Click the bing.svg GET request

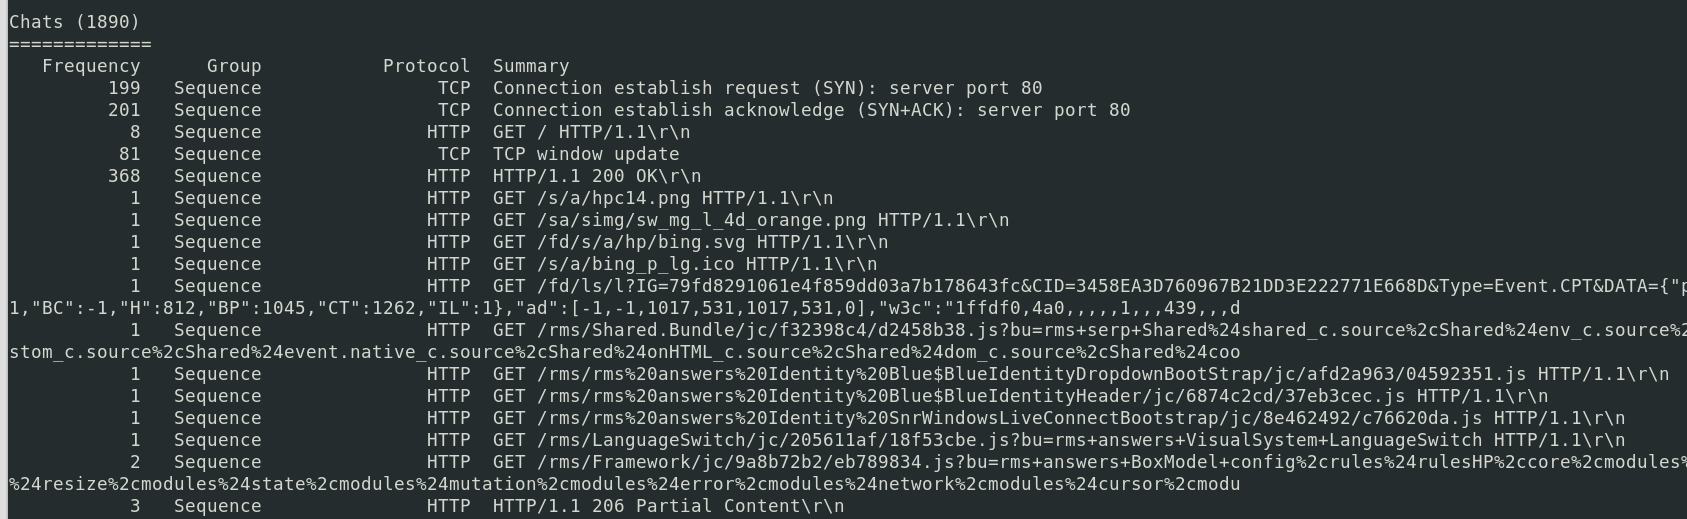pyautogui.click(x=690, y=242)
